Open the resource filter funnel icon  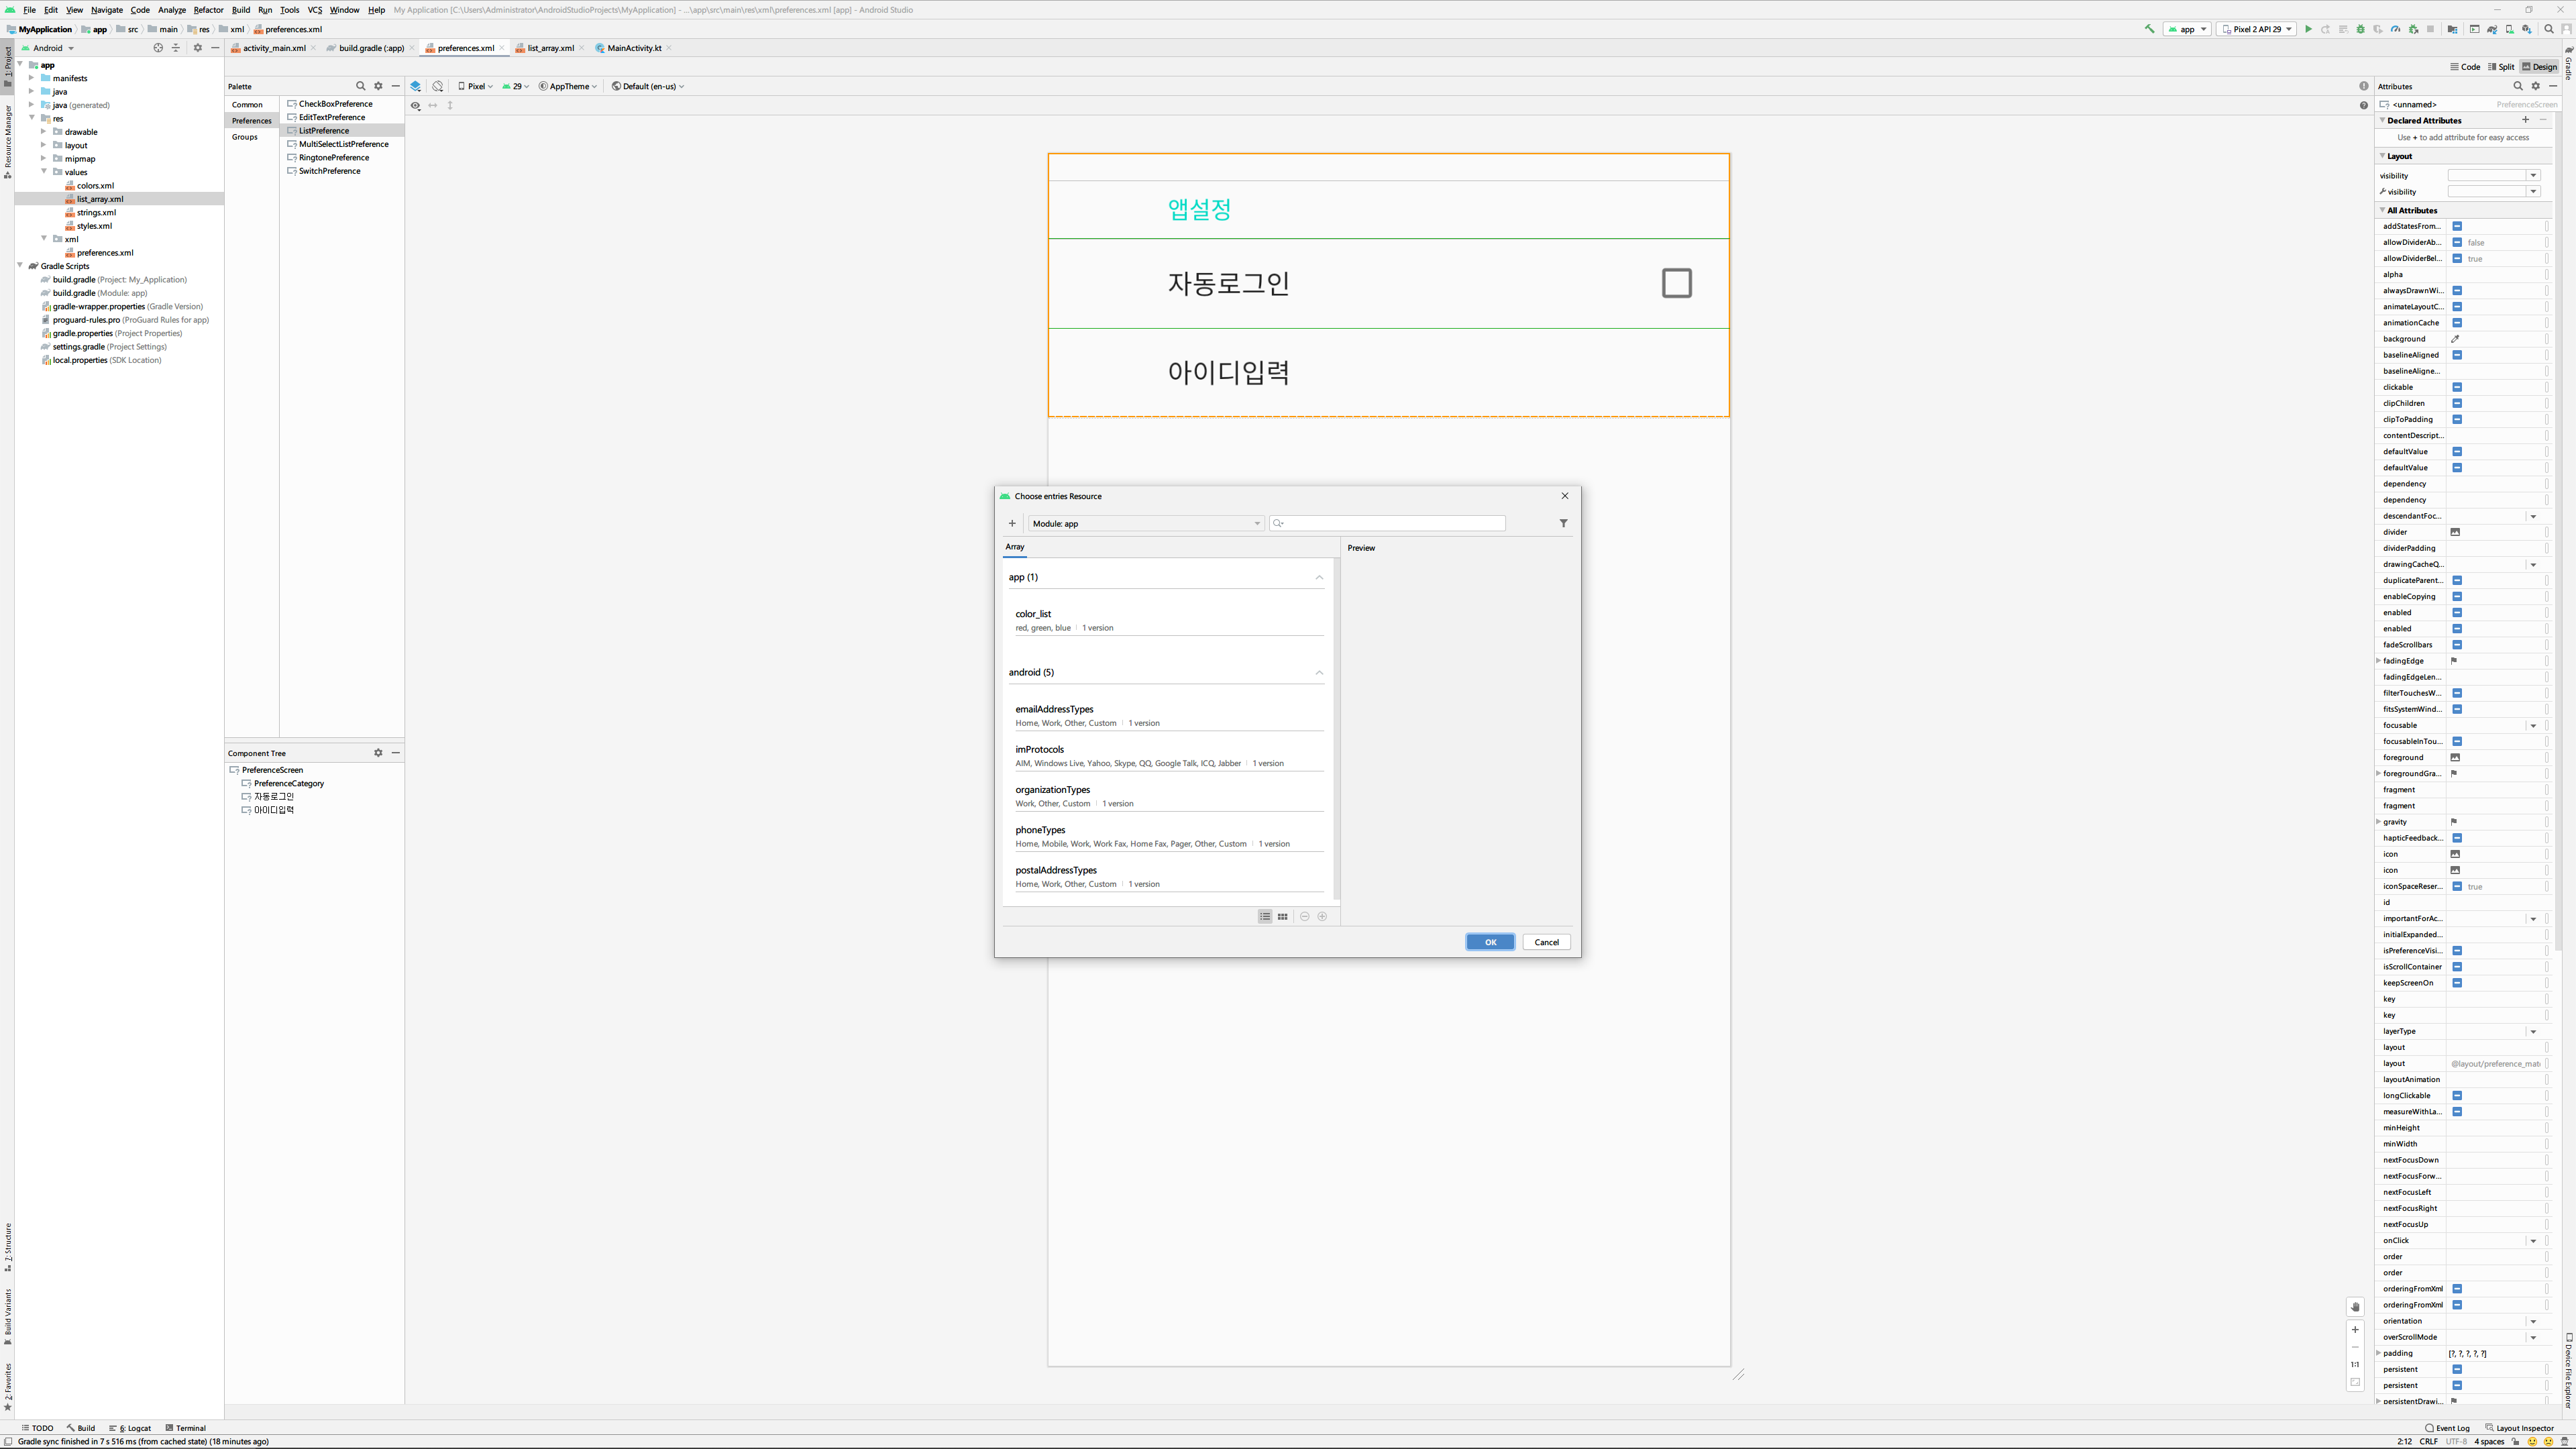(1563, 523)
